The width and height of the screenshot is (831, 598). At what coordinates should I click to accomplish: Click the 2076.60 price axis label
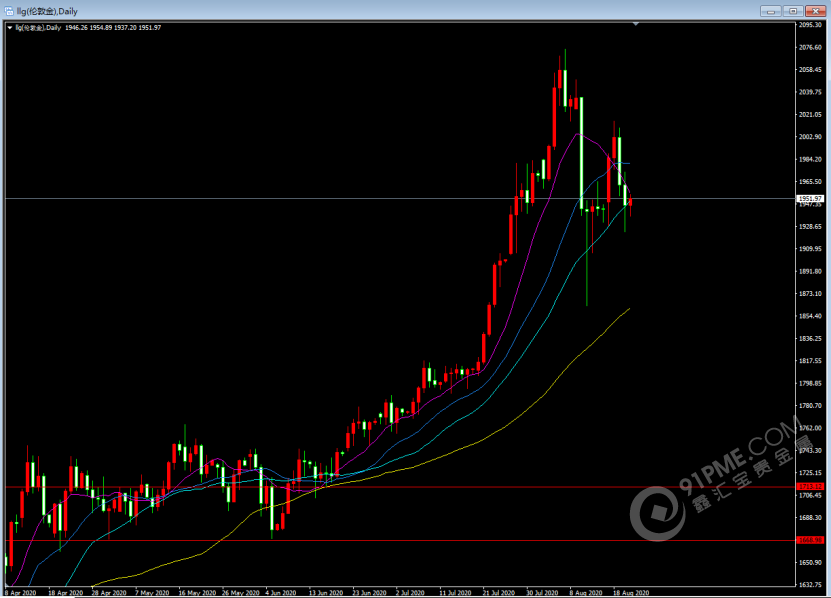[x=810, y=47]
